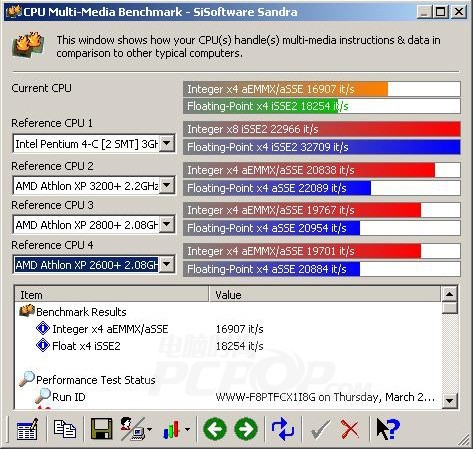Select the AMD Athlon XP 3200+ combo box
Screen dimensions: 474x449
point(94,185)
